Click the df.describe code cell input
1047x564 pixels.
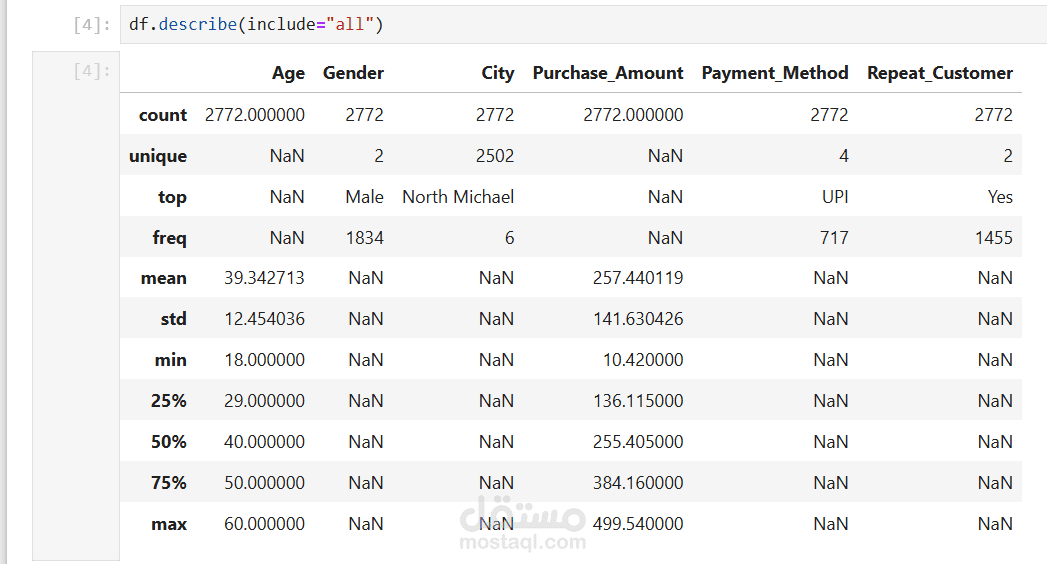(x=580, y=24)
